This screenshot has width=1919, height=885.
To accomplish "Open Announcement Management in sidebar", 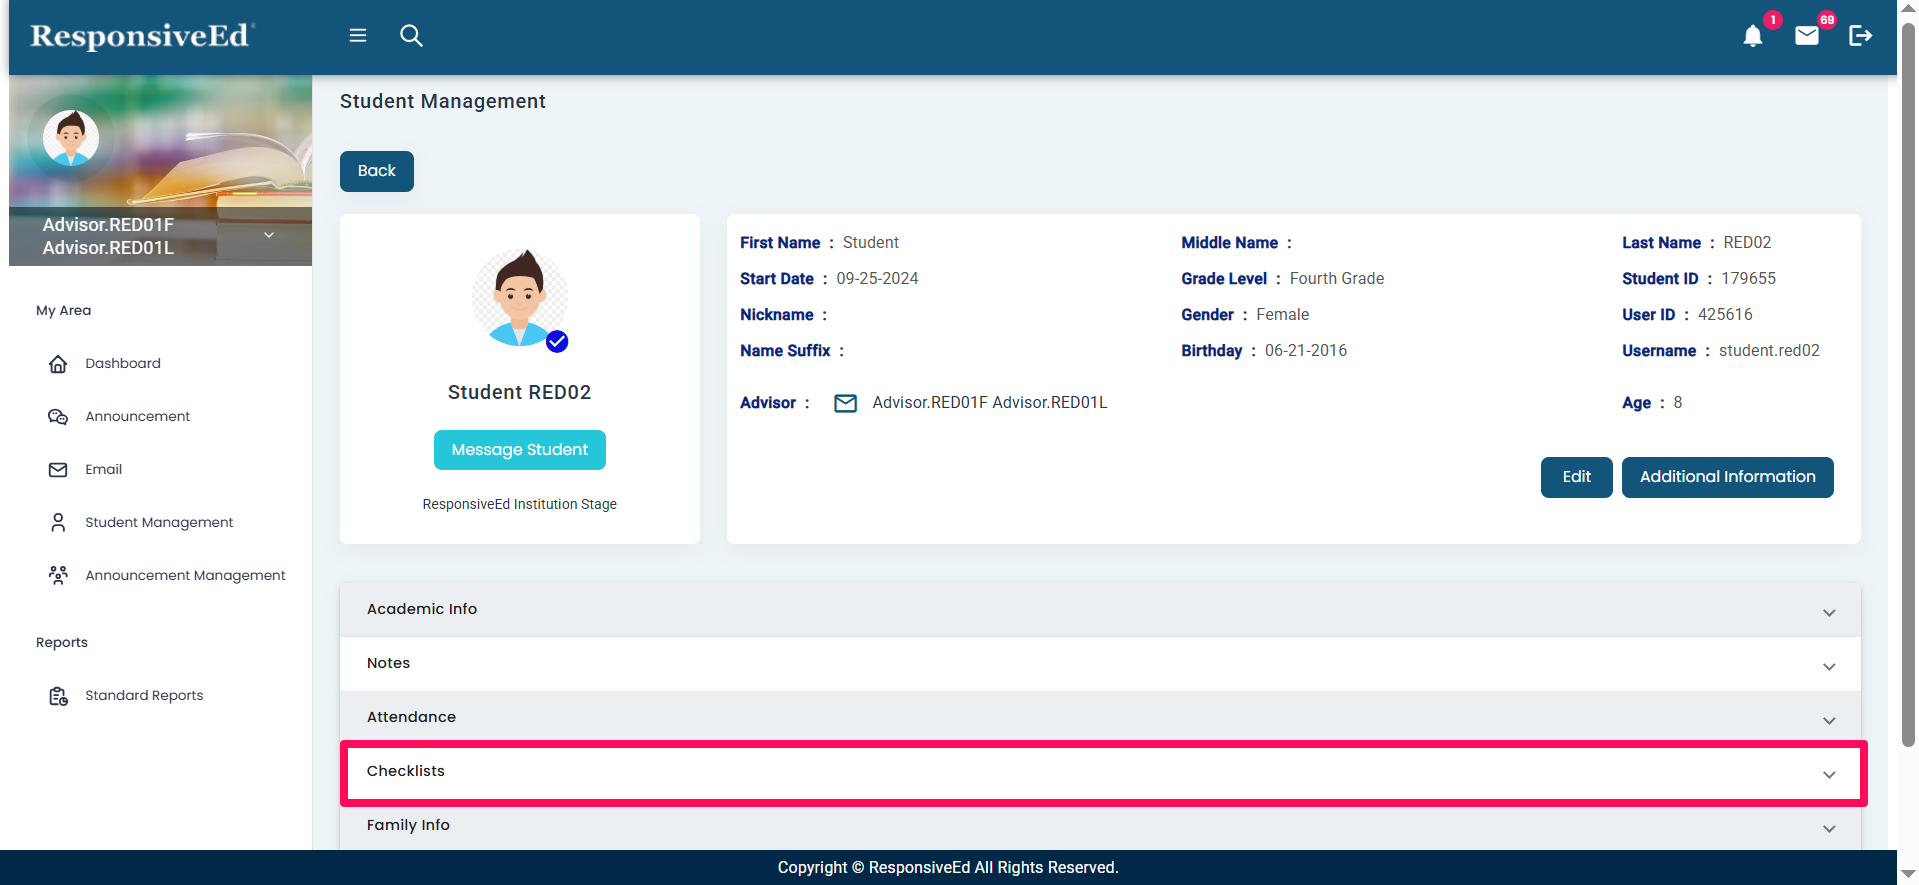I will tap(185, 575).
